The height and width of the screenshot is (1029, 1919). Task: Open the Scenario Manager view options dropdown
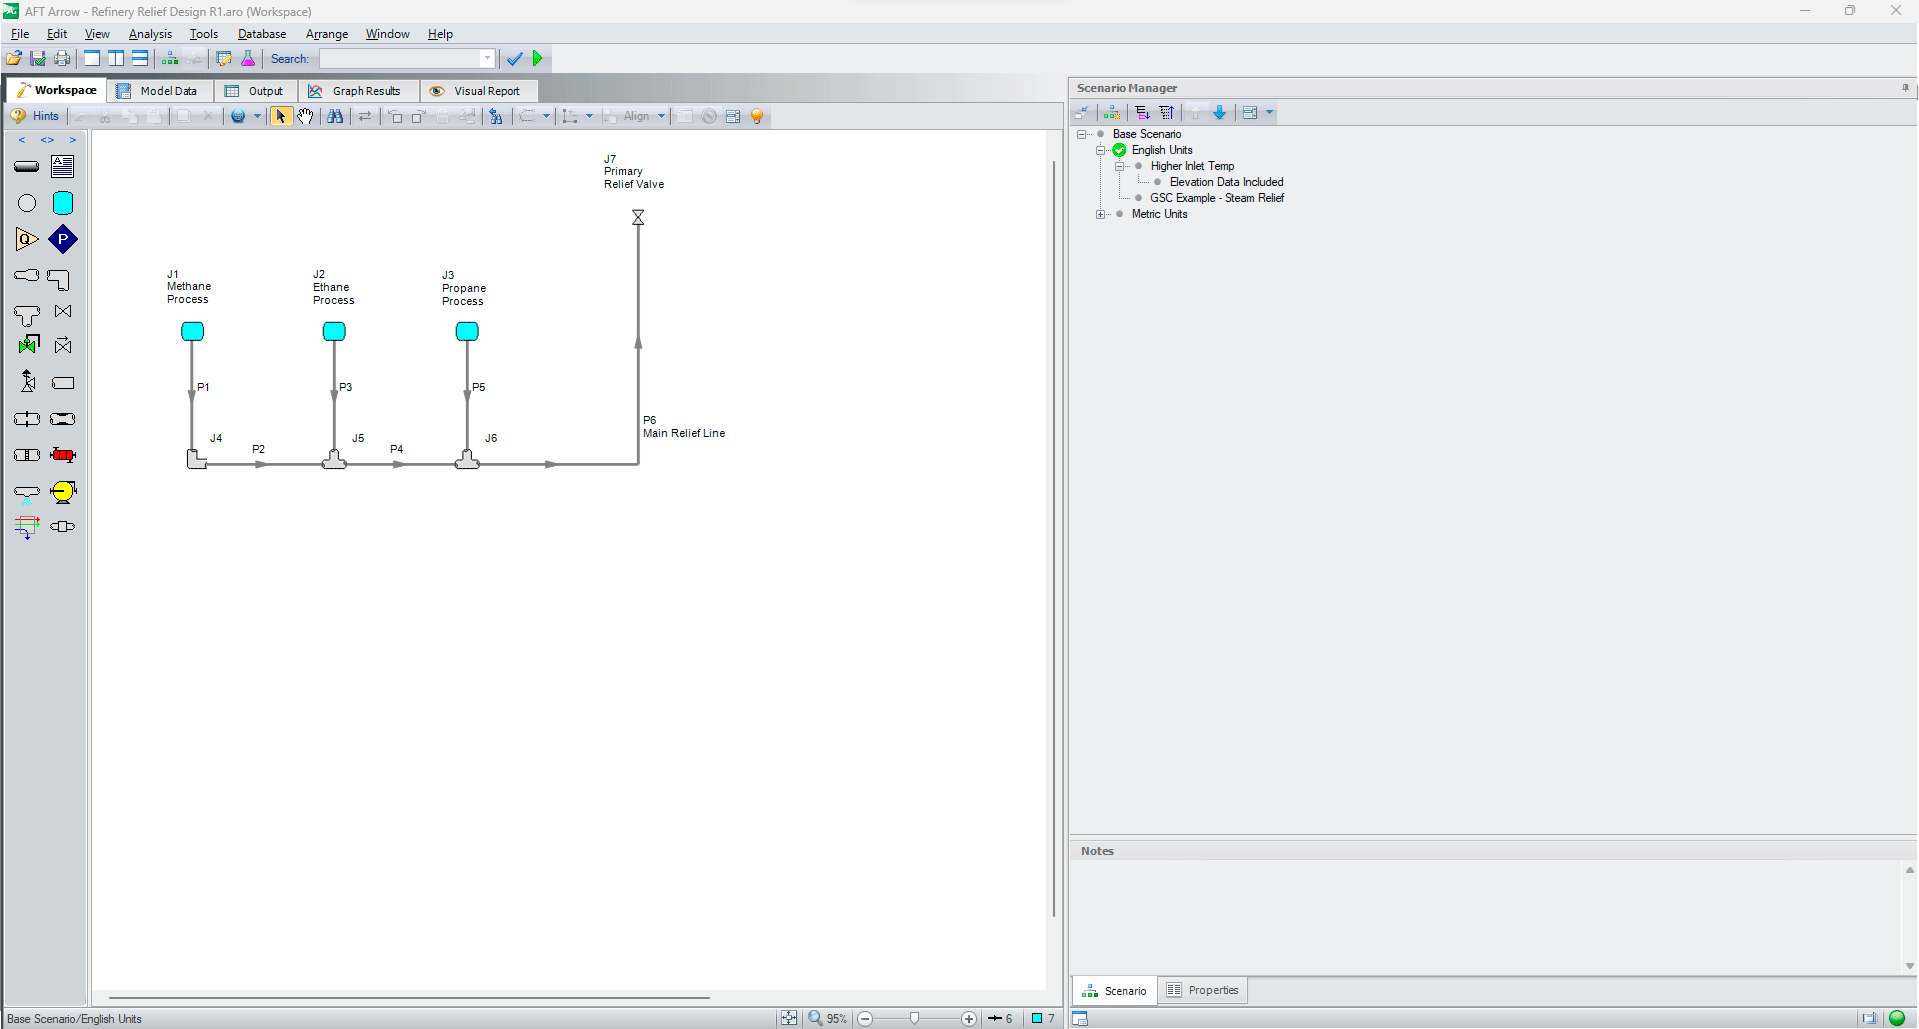[1270, 113]
